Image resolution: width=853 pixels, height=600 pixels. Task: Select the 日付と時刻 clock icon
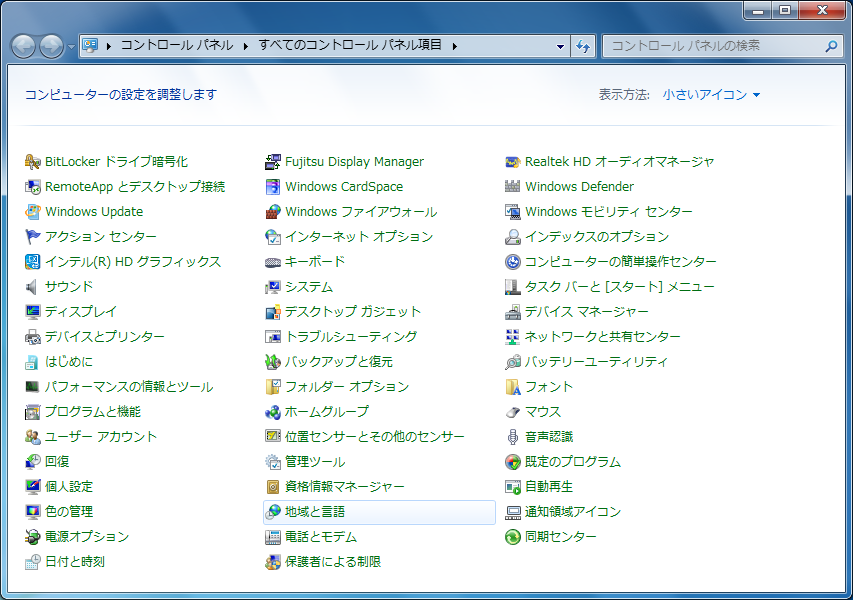(x=33, y=562)
